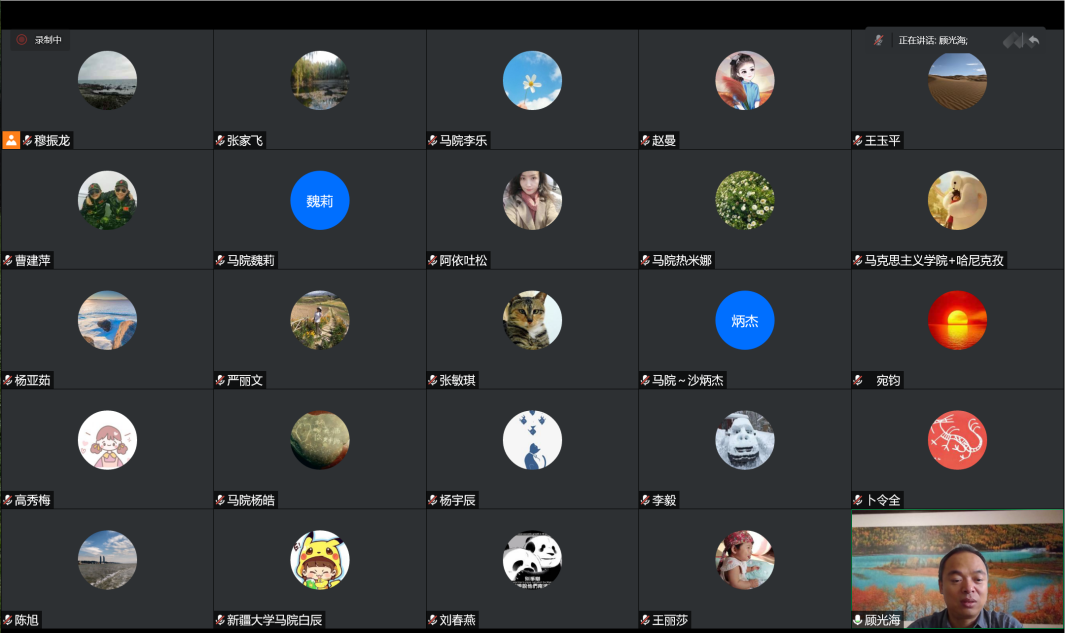Click the Pikachu avatar of 新疆大学马院白辰
Image resolution: width=1065 pixels, height=633 pixels.
tap(319, 560)
